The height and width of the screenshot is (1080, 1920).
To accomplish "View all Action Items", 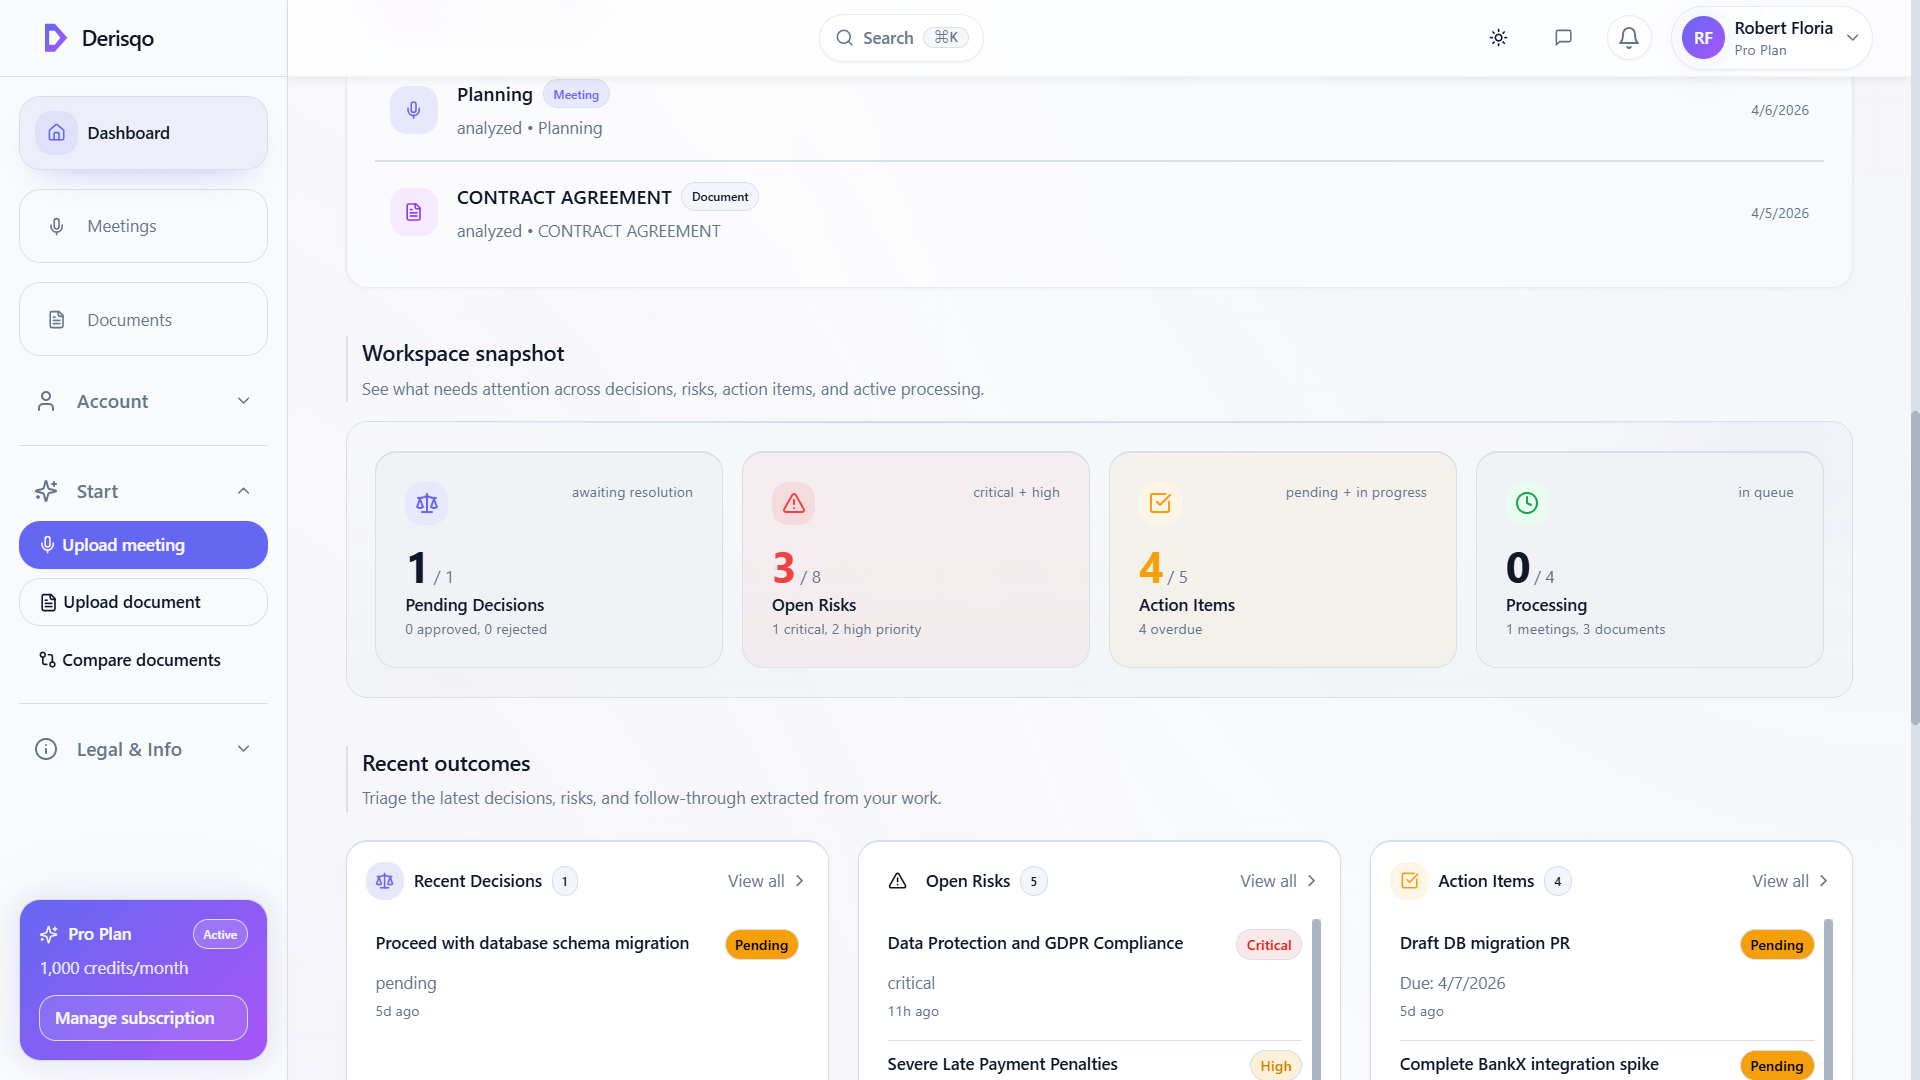I will 1790,881.
